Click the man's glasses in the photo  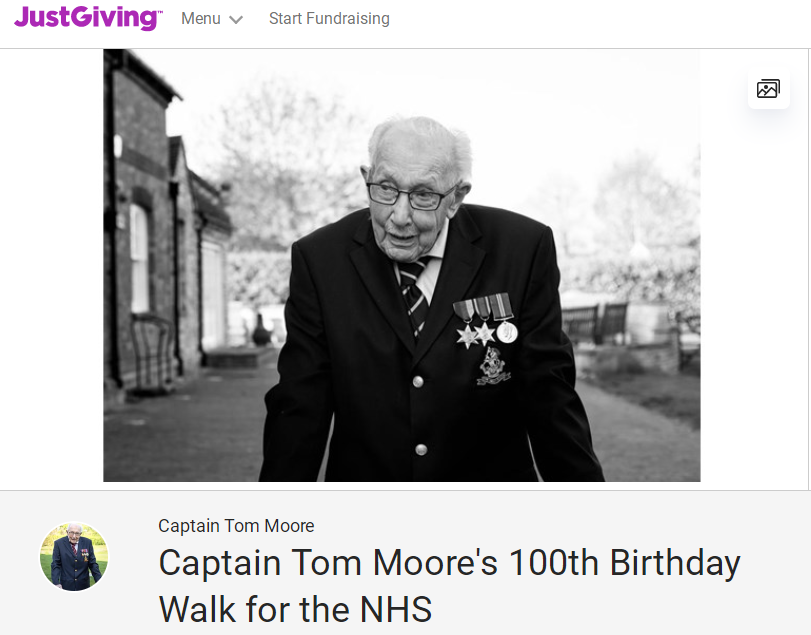click(x=409, y=194)
